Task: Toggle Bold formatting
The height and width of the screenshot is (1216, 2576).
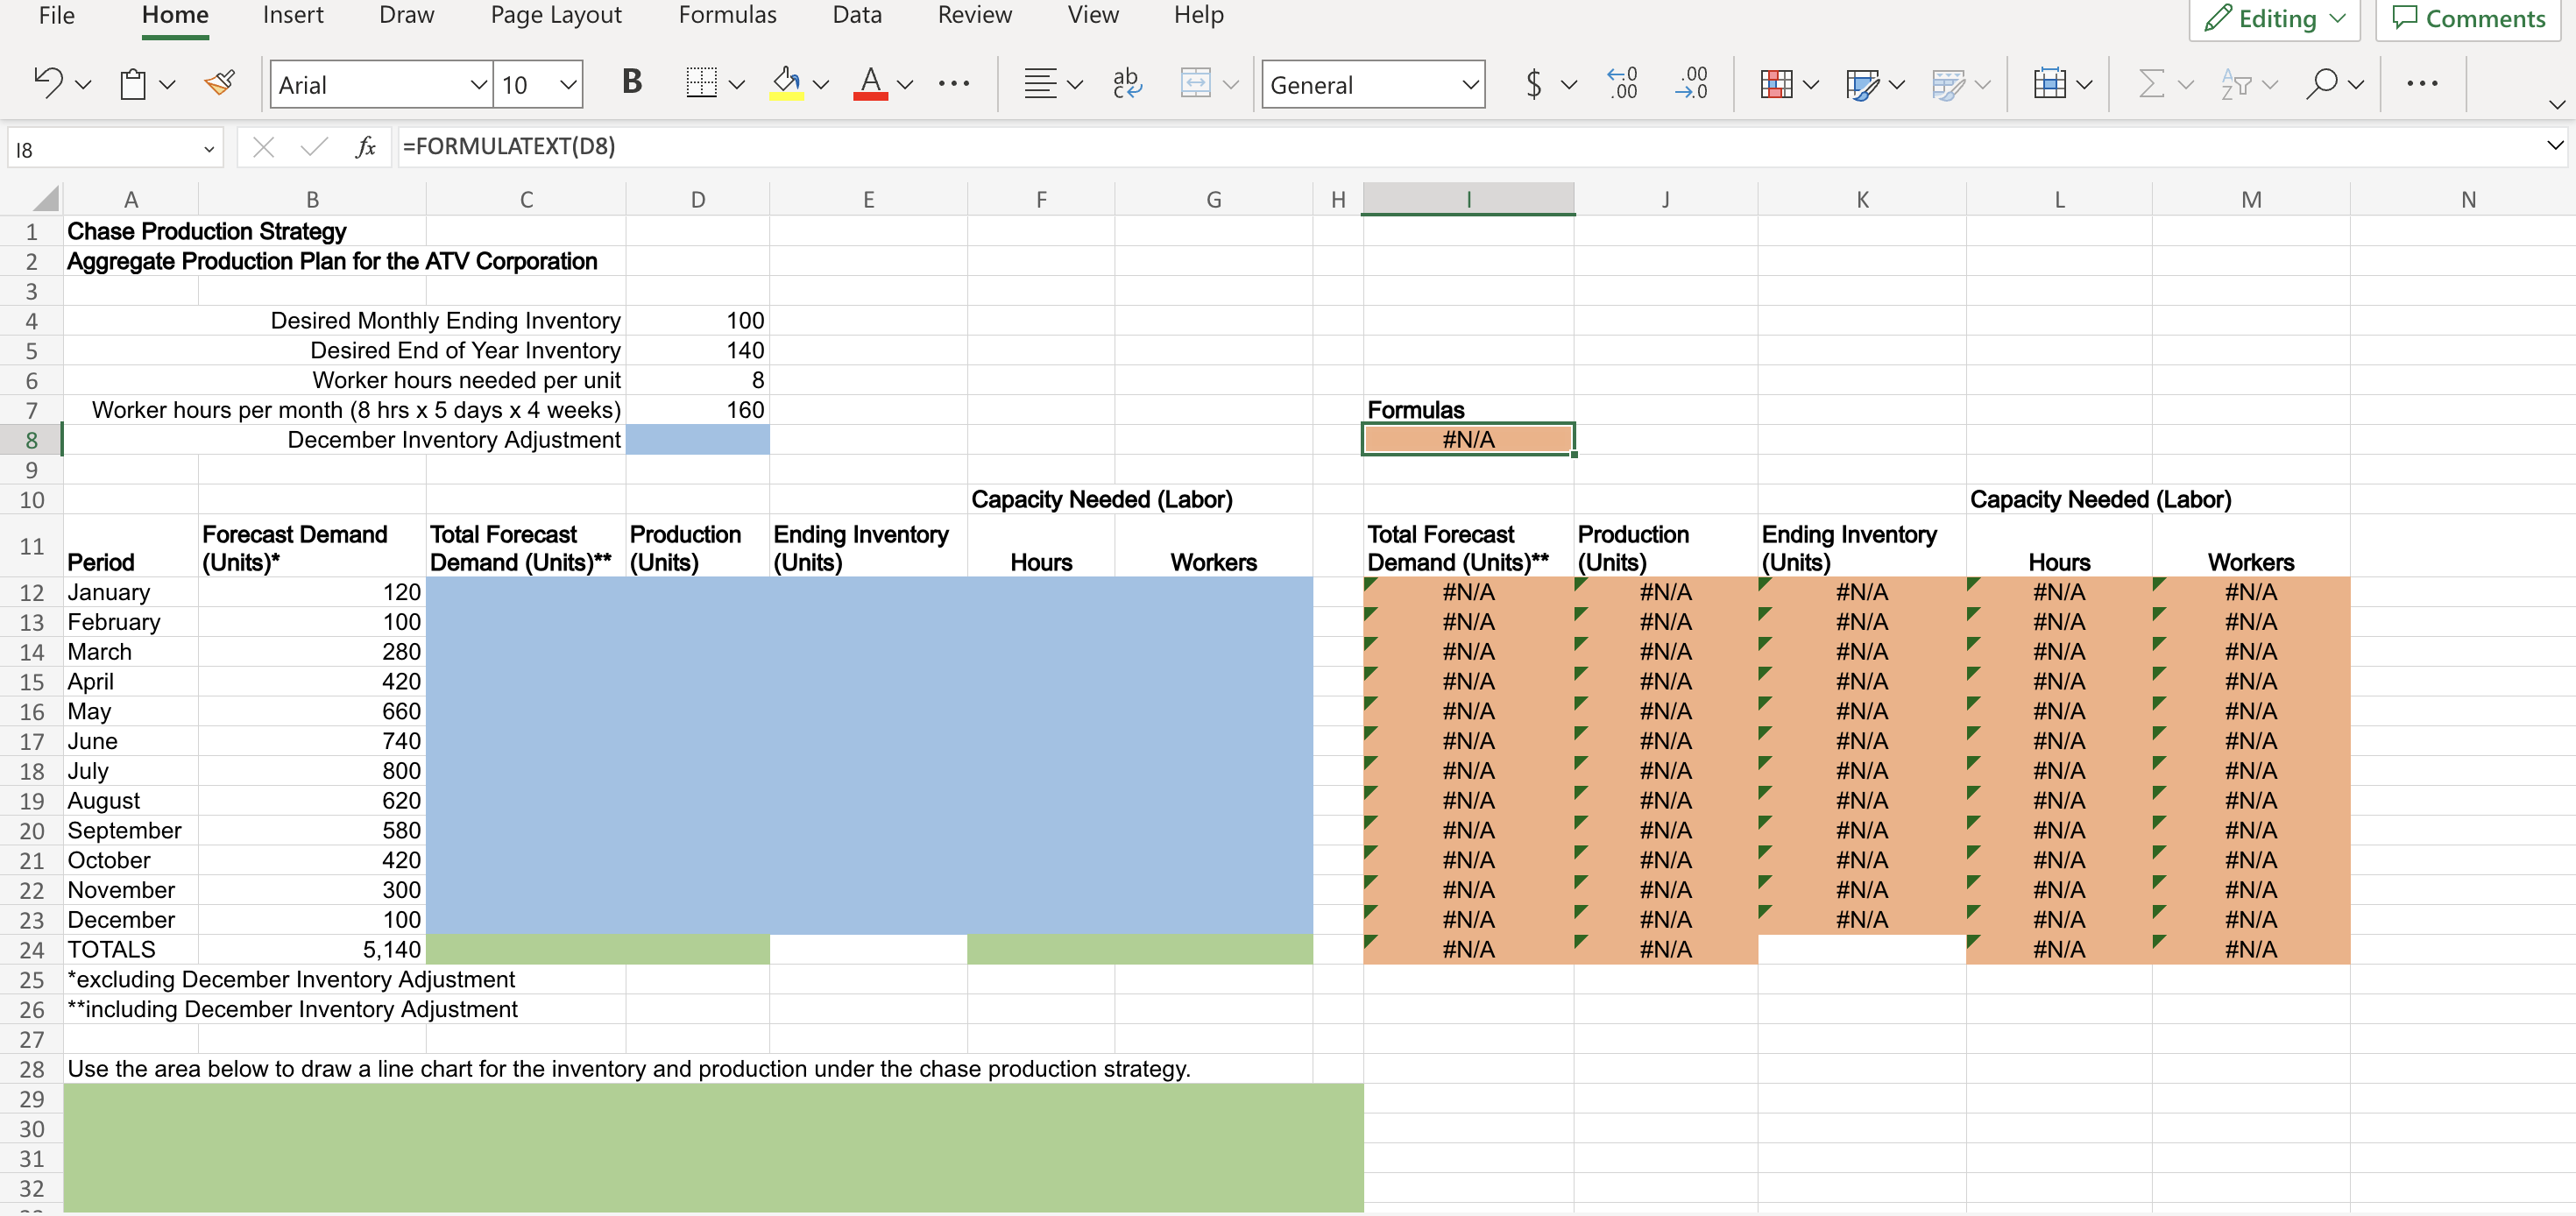Action: [x=631, y=81]
